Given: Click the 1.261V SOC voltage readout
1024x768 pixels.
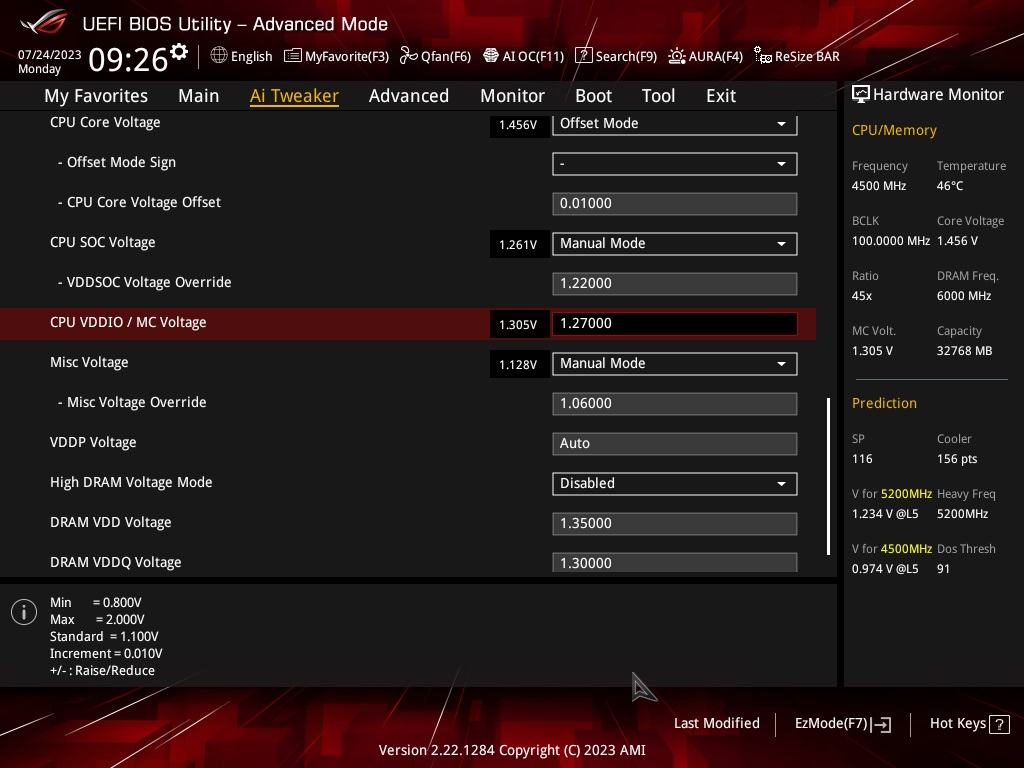Looking at the screenshot, I should [519, 244].
